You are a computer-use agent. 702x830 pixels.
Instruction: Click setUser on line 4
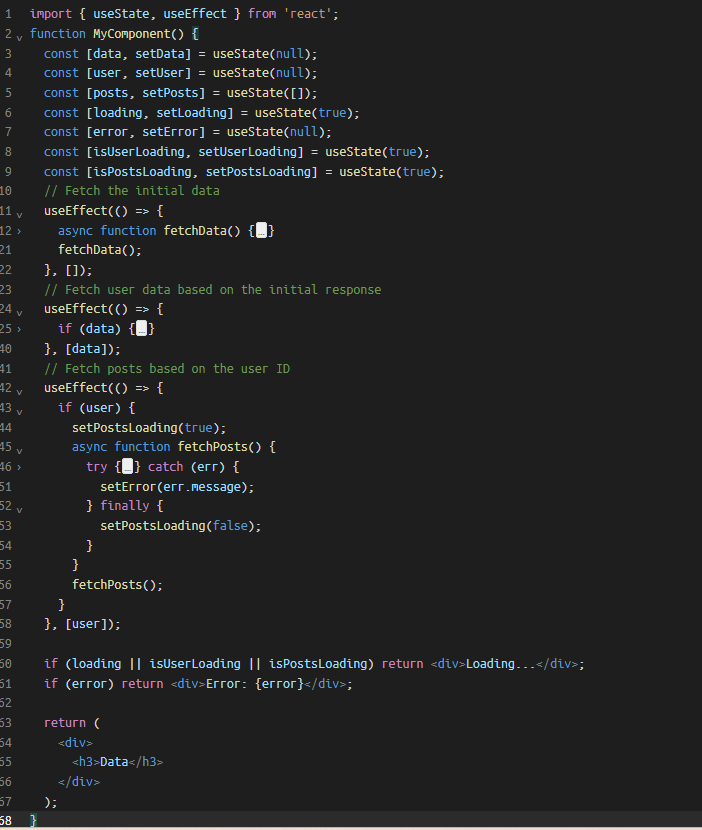pyautogui.click(x=159, y=73)
